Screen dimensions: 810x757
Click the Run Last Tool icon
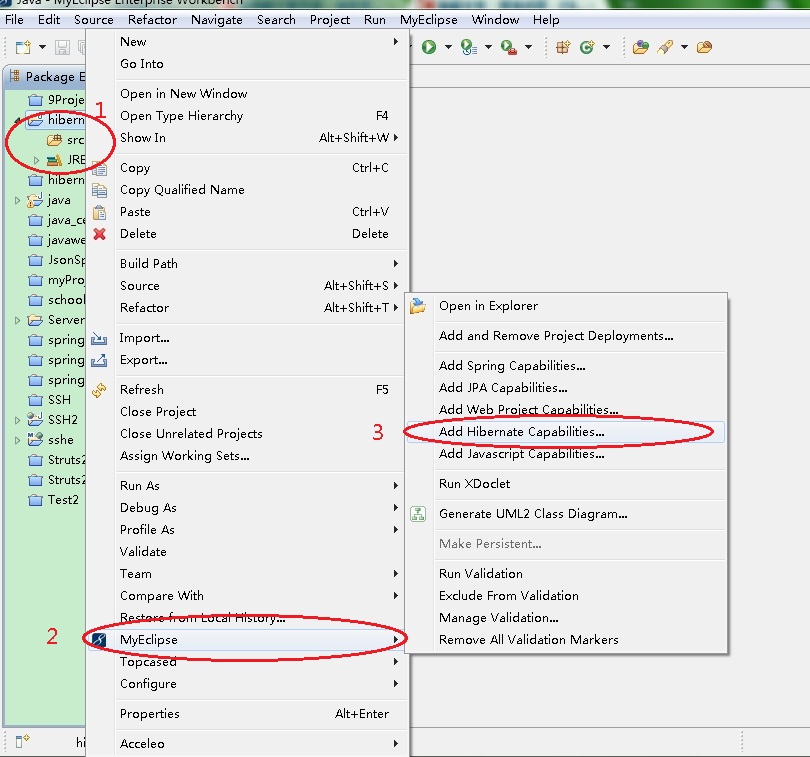tap(468, 47)
